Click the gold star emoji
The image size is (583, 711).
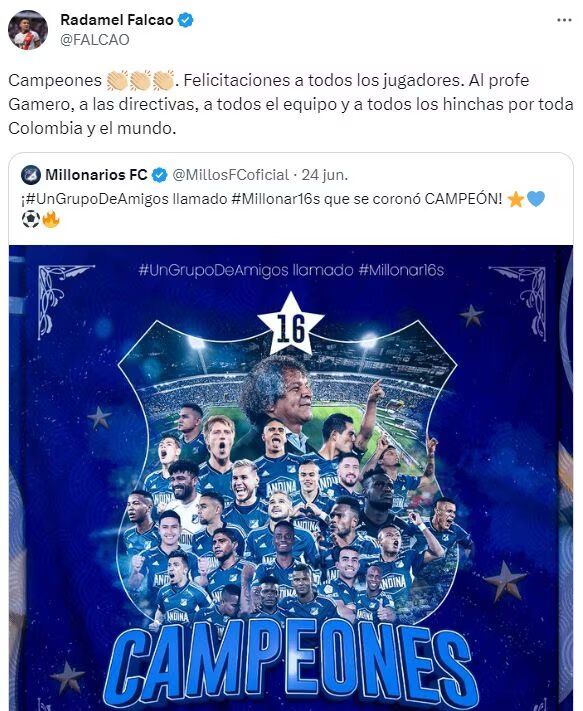coord(515,199)
